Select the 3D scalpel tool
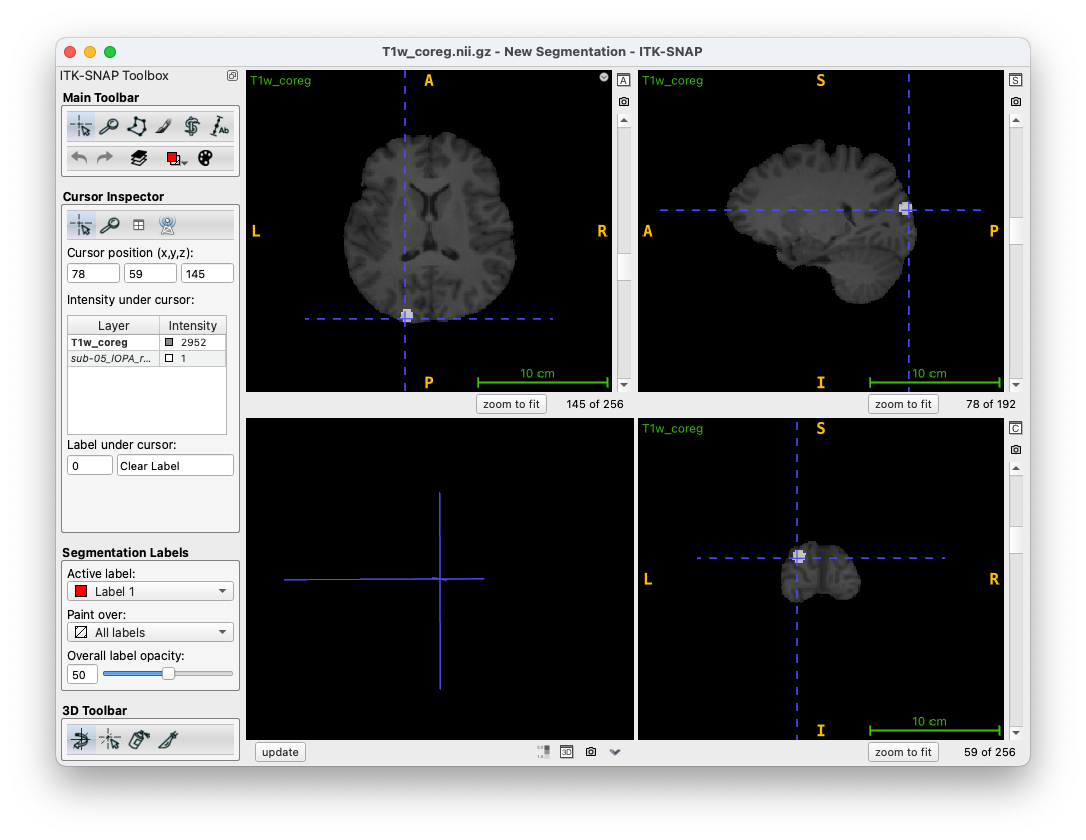The height and width of the screenshot is (840, 1086). 168,739
